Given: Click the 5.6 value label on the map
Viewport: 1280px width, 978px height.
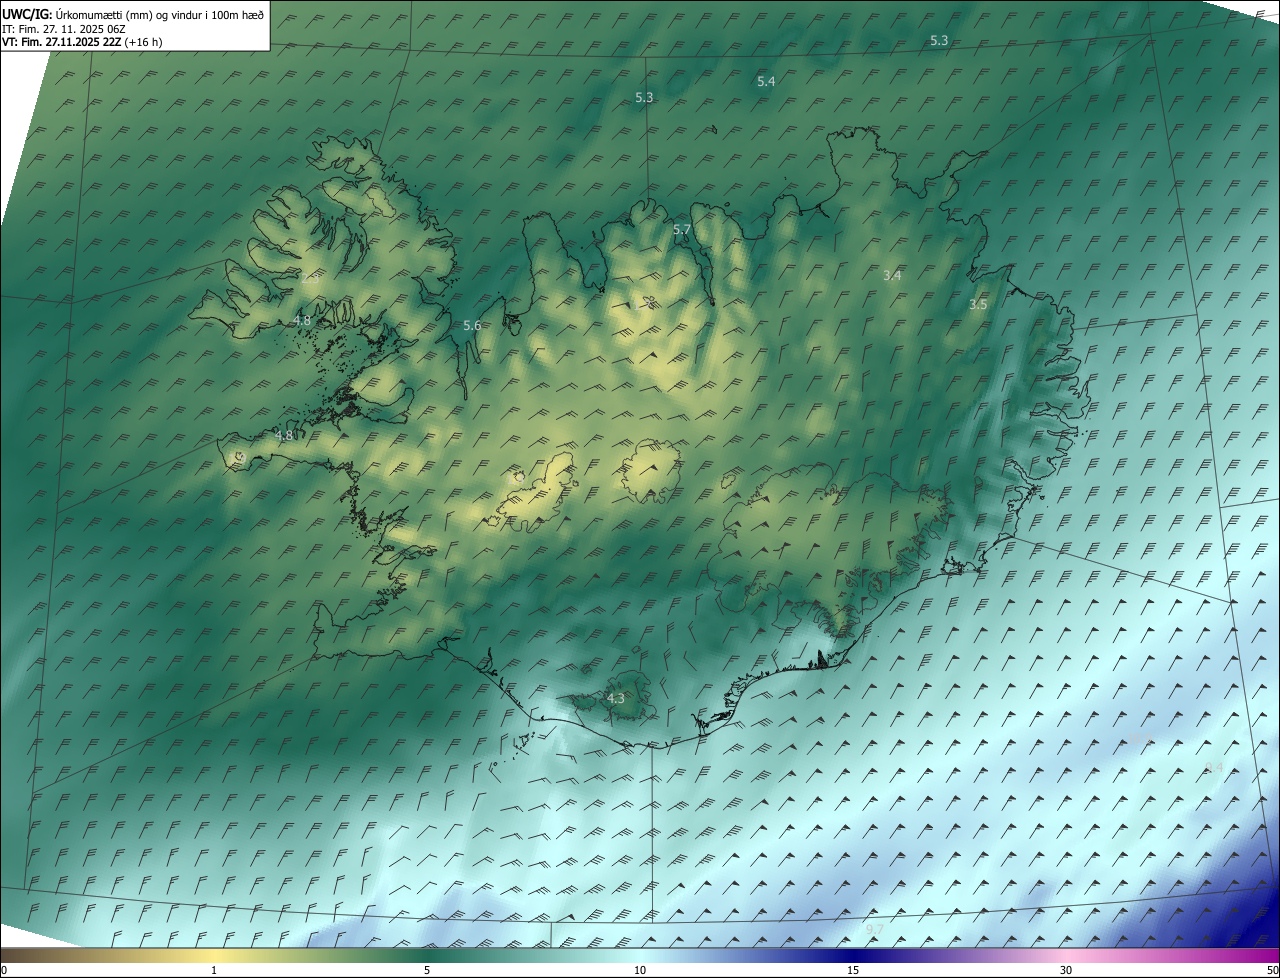Looking at the screenshot, I should point(472,326).
